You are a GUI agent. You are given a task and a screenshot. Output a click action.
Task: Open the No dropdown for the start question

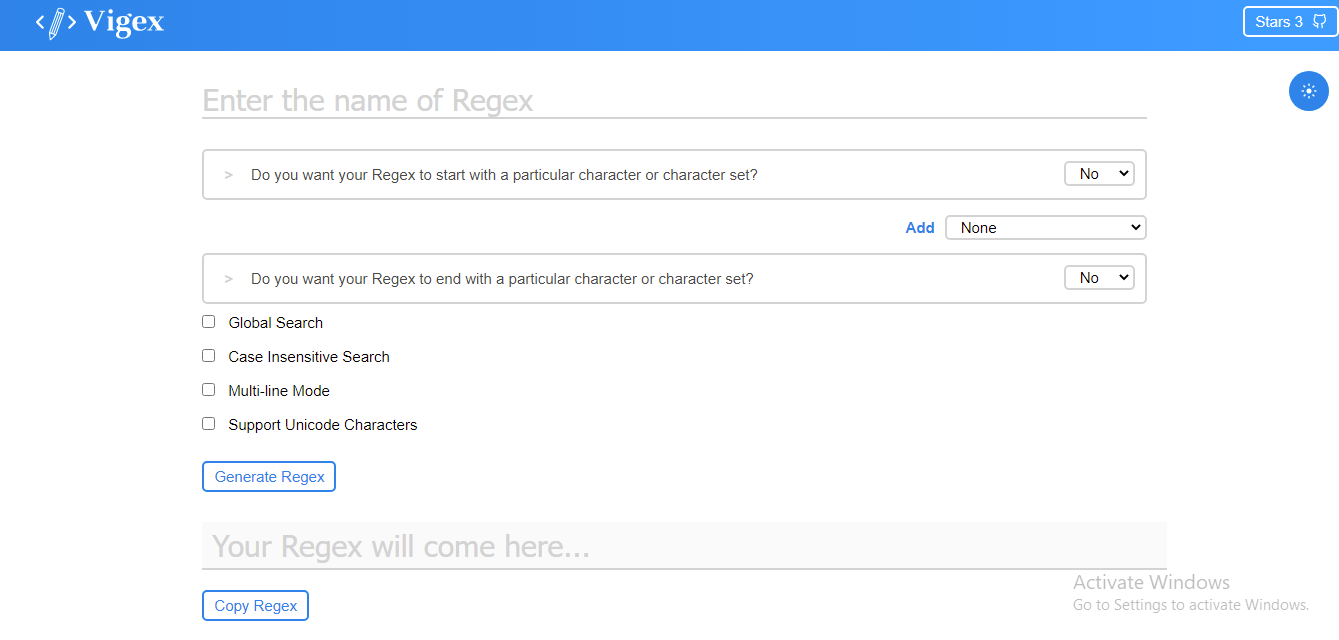tap(1099, 173)
